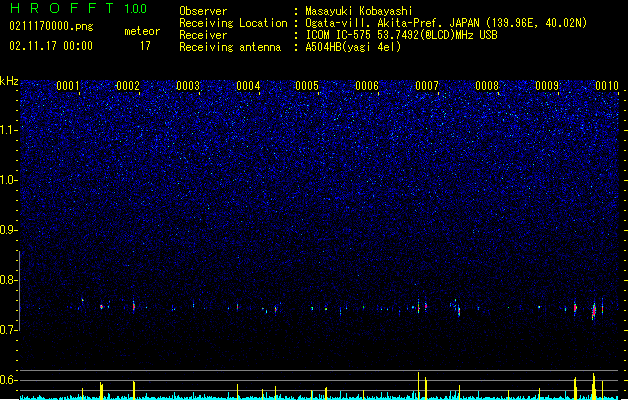The image size is (629, 400).
Task: Click the 0.6 kHz axis label
Action: 9,380
